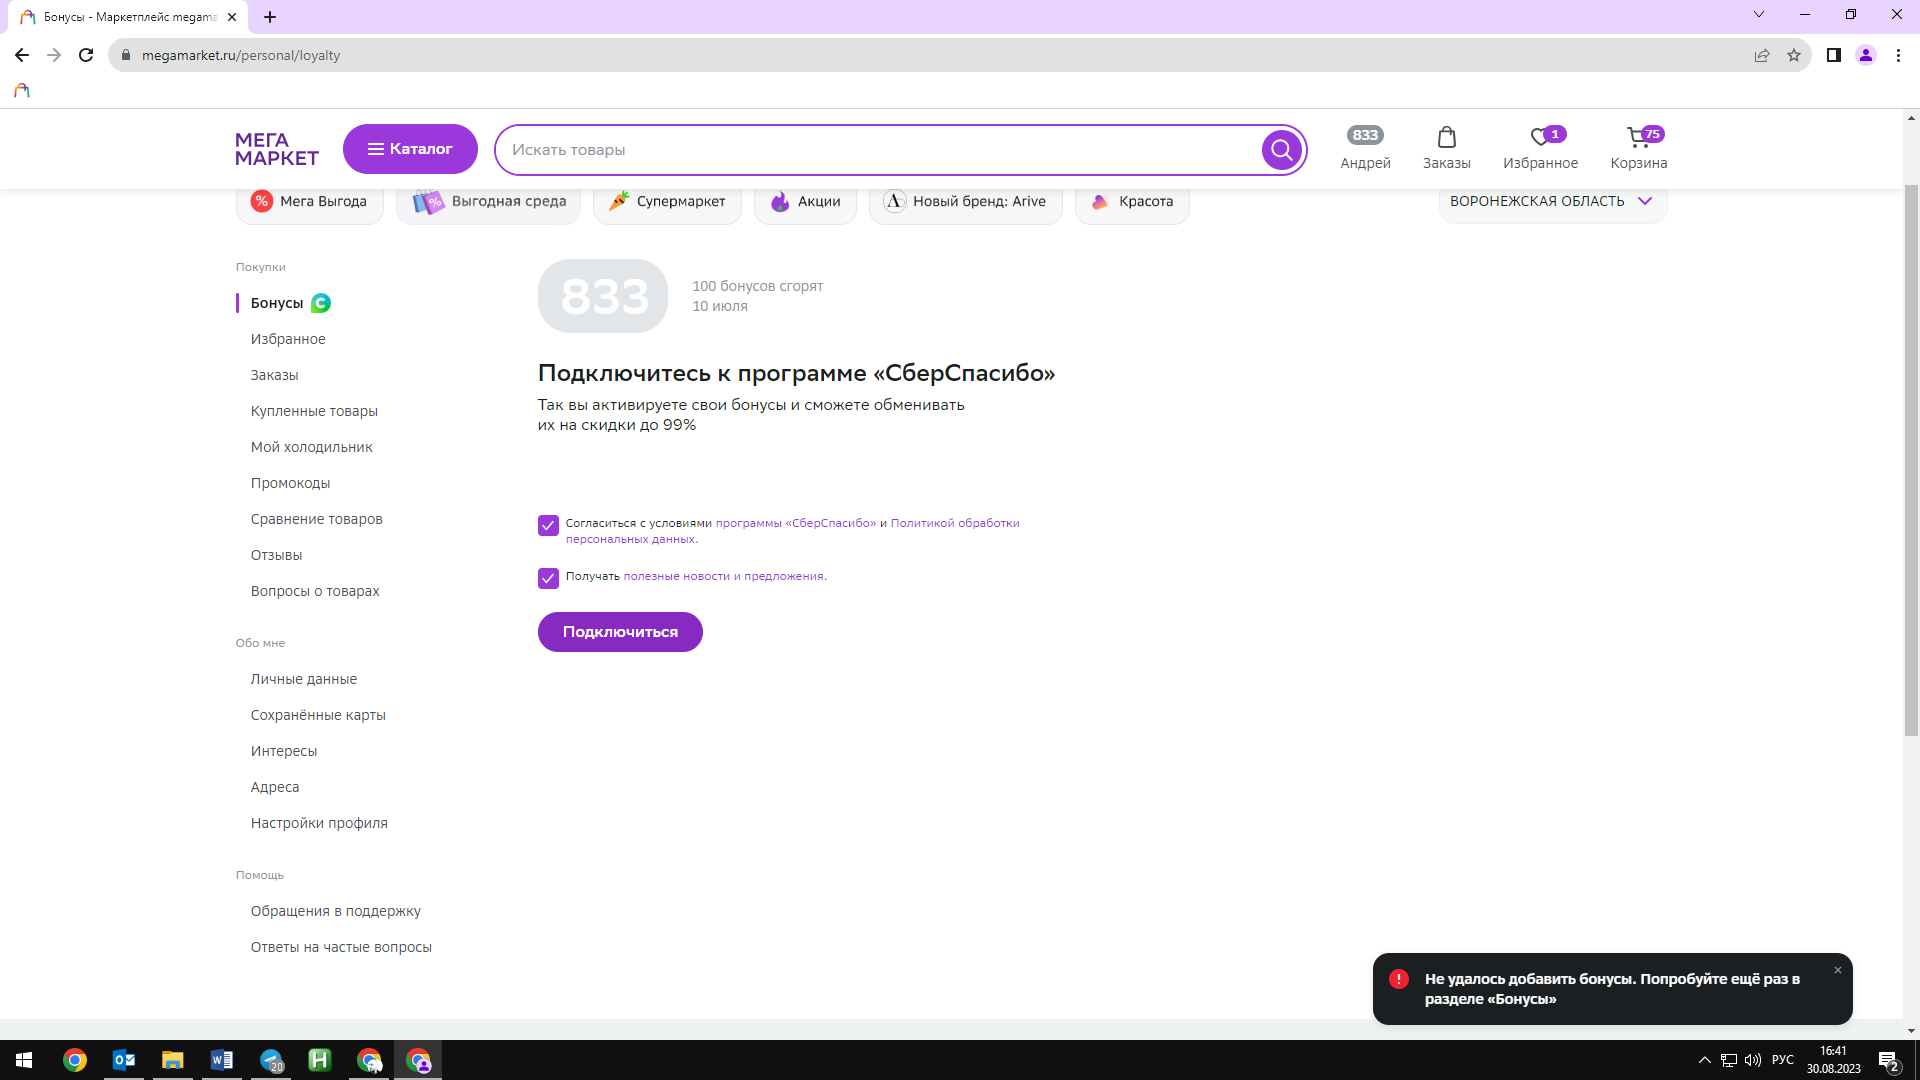
Task: Open Ответы на частые вопросы link
Action: 341,947
